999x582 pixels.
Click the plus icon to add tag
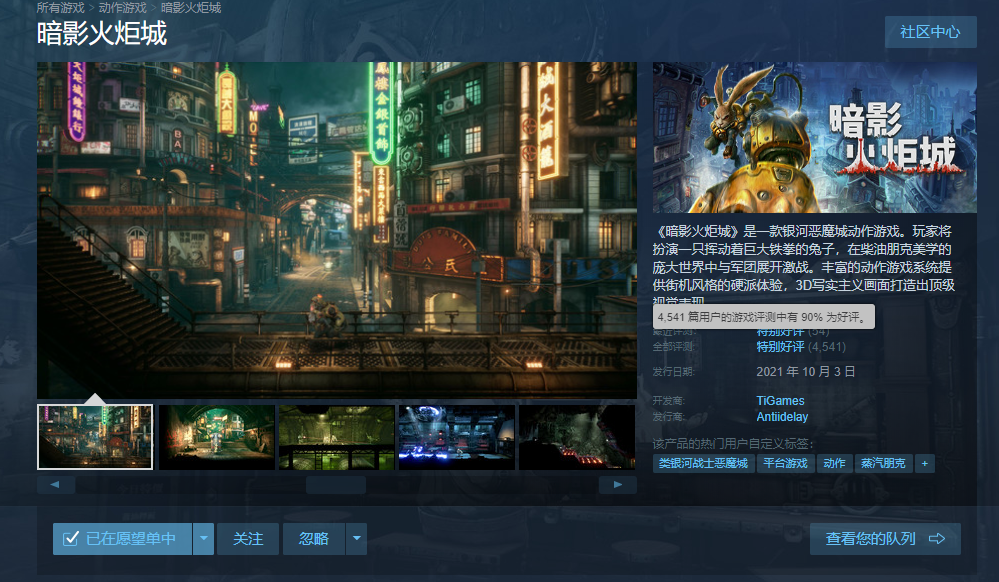(x=925, y=464)
